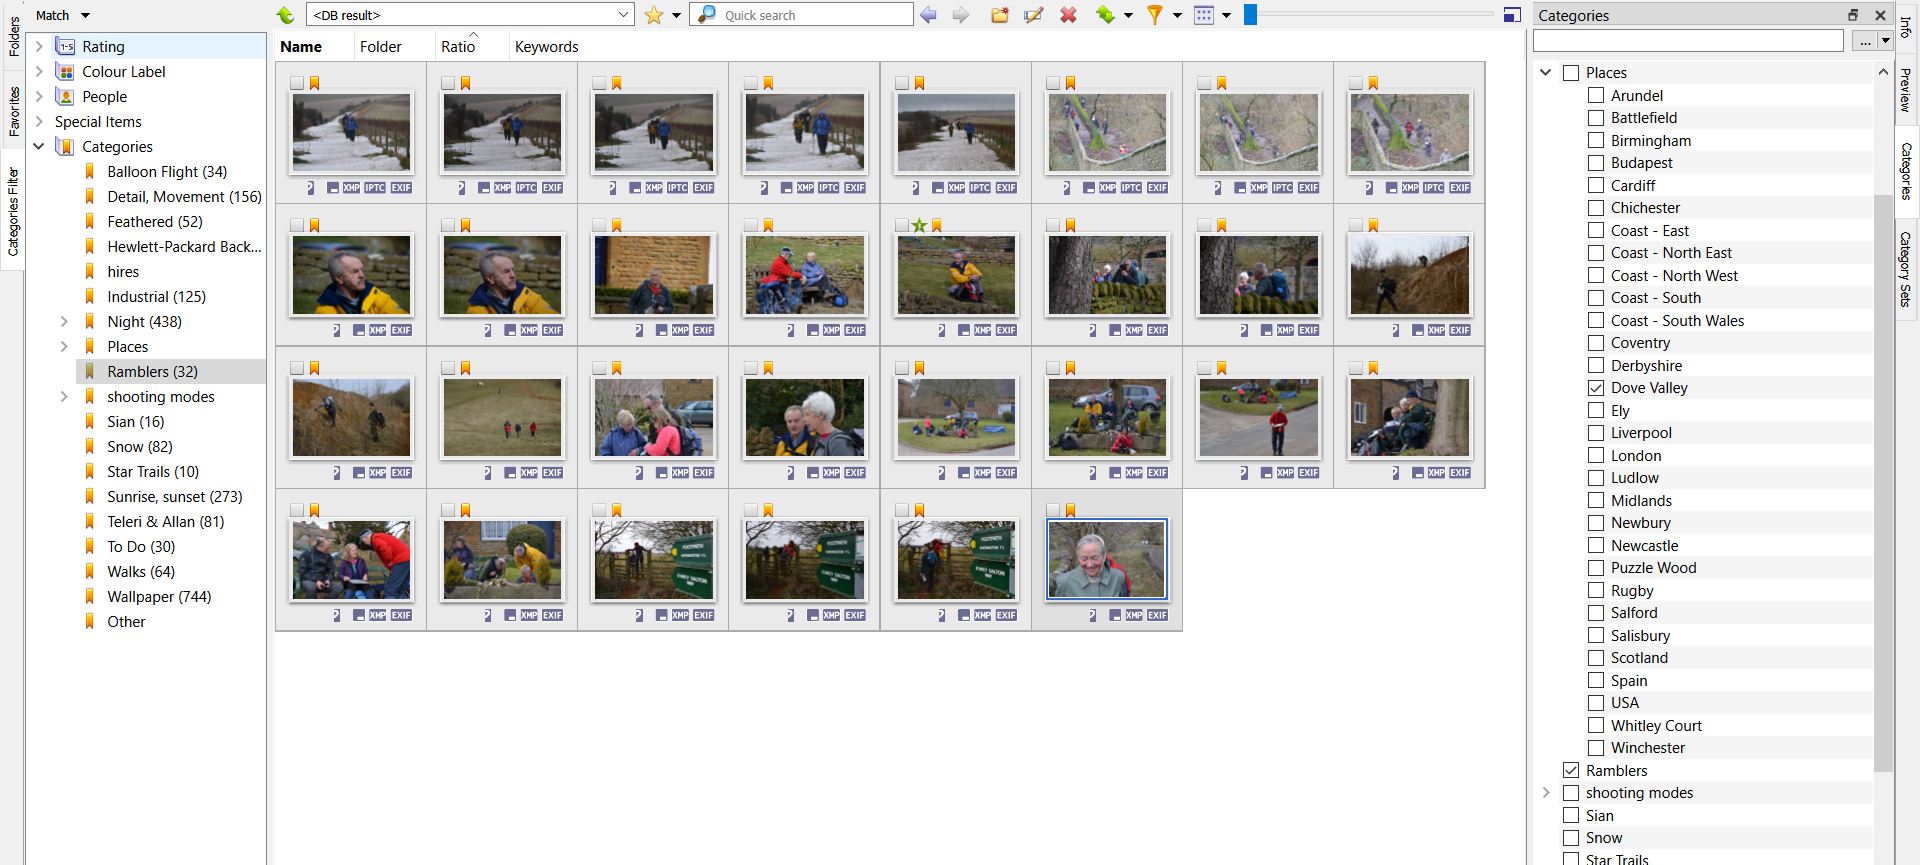Click the thumbnail grid view icon

pyautogui.click(x=1204, y=15)
